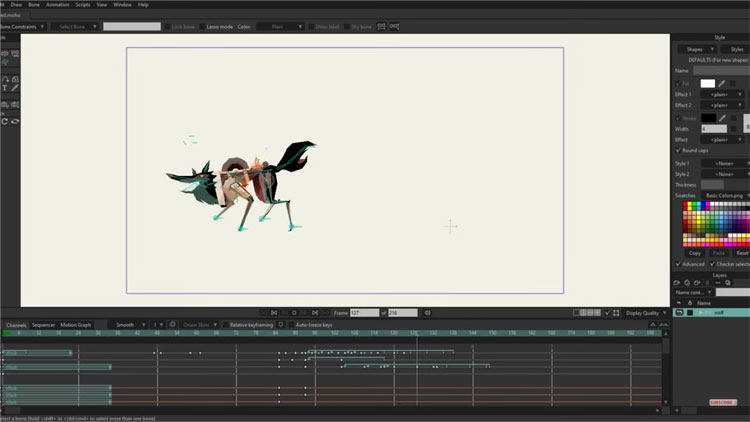Toggle the Shy bone checkbox
The width and height of the screenshot is (750, 422).
click(x=347, y=27)
